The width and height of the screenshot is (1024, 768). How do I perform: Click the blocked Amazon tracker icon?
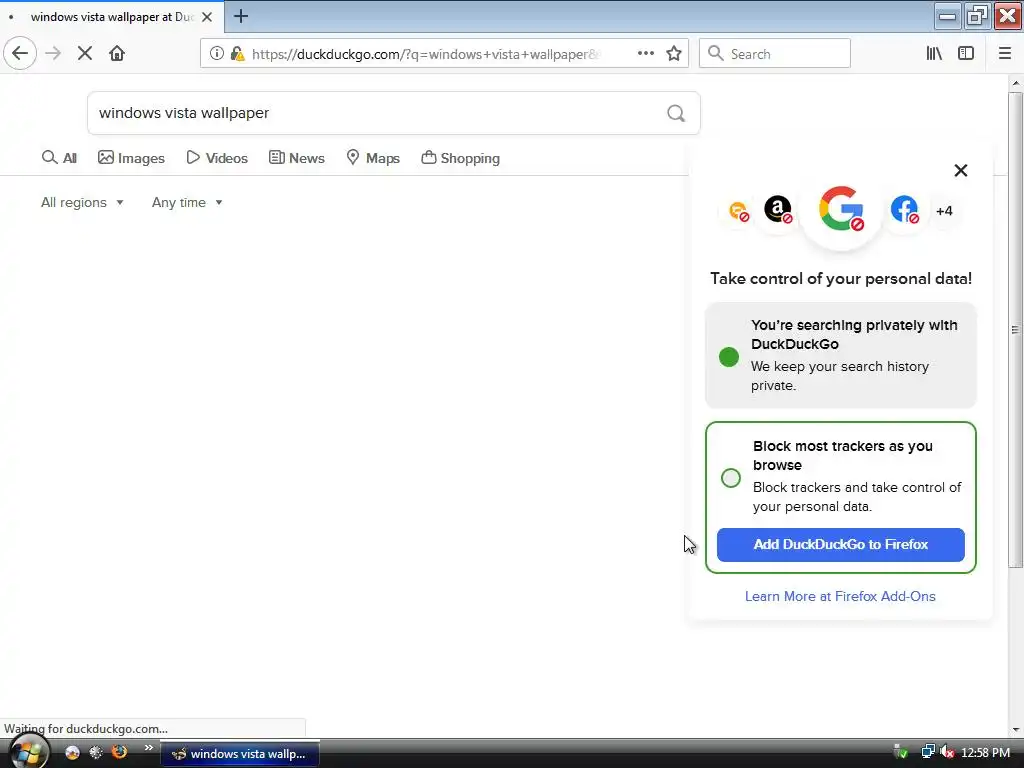[x=778, y=210]
